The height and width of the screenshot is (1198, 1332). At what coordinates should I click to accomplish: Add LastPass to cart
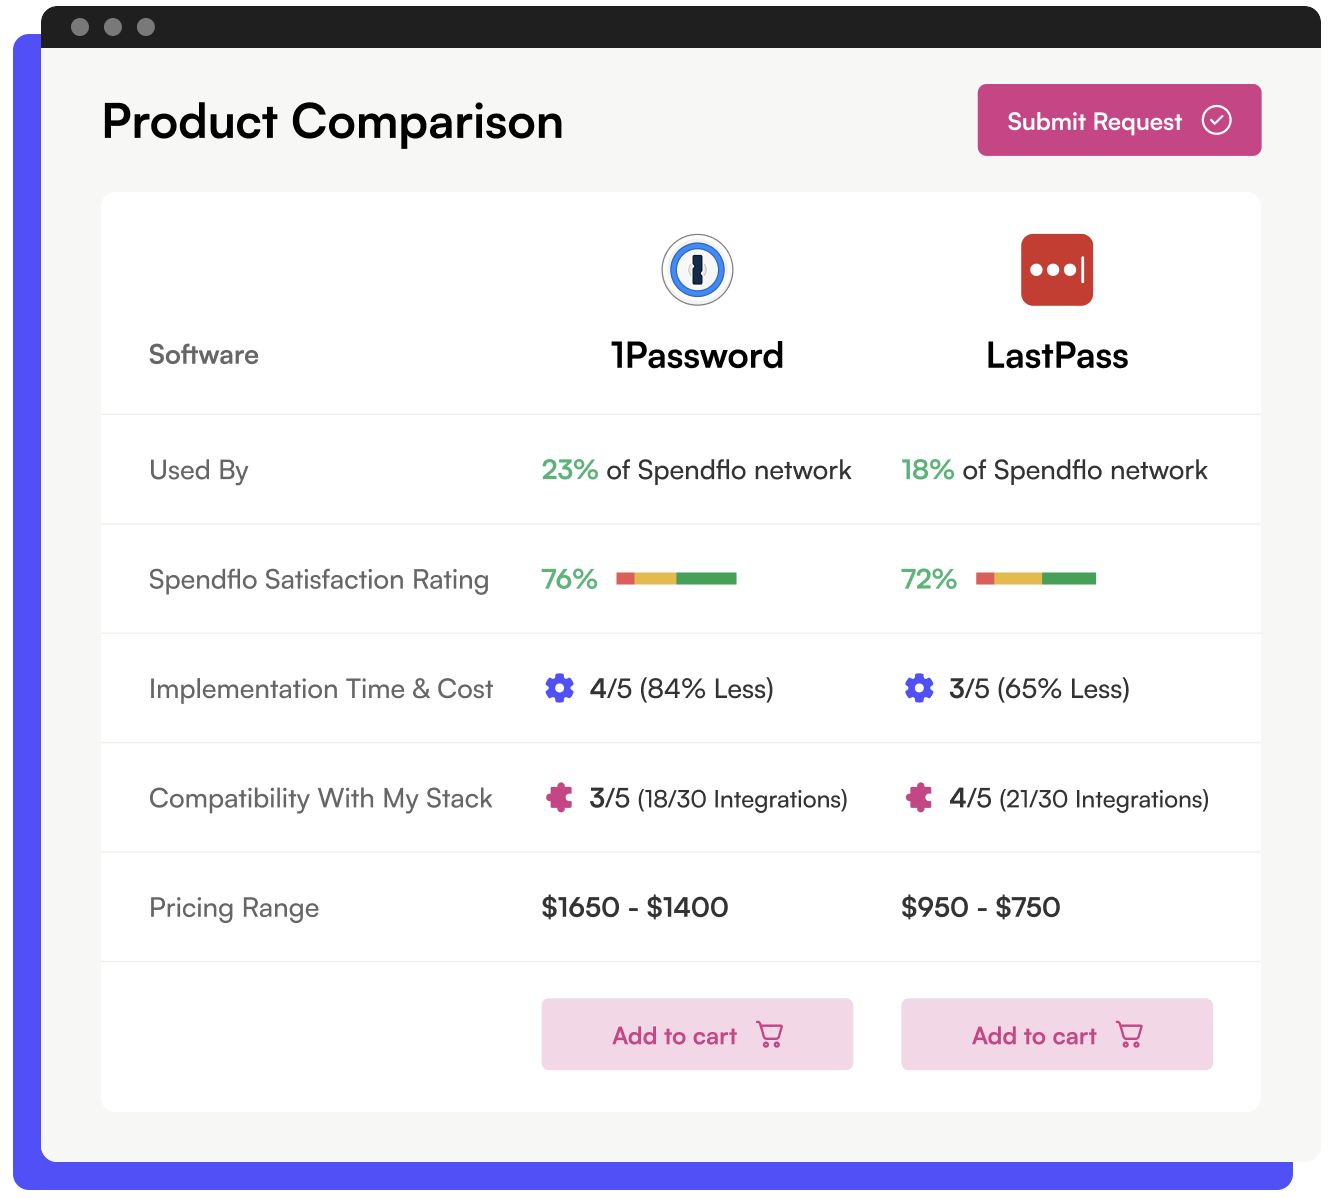(x=1056, y=1034)
